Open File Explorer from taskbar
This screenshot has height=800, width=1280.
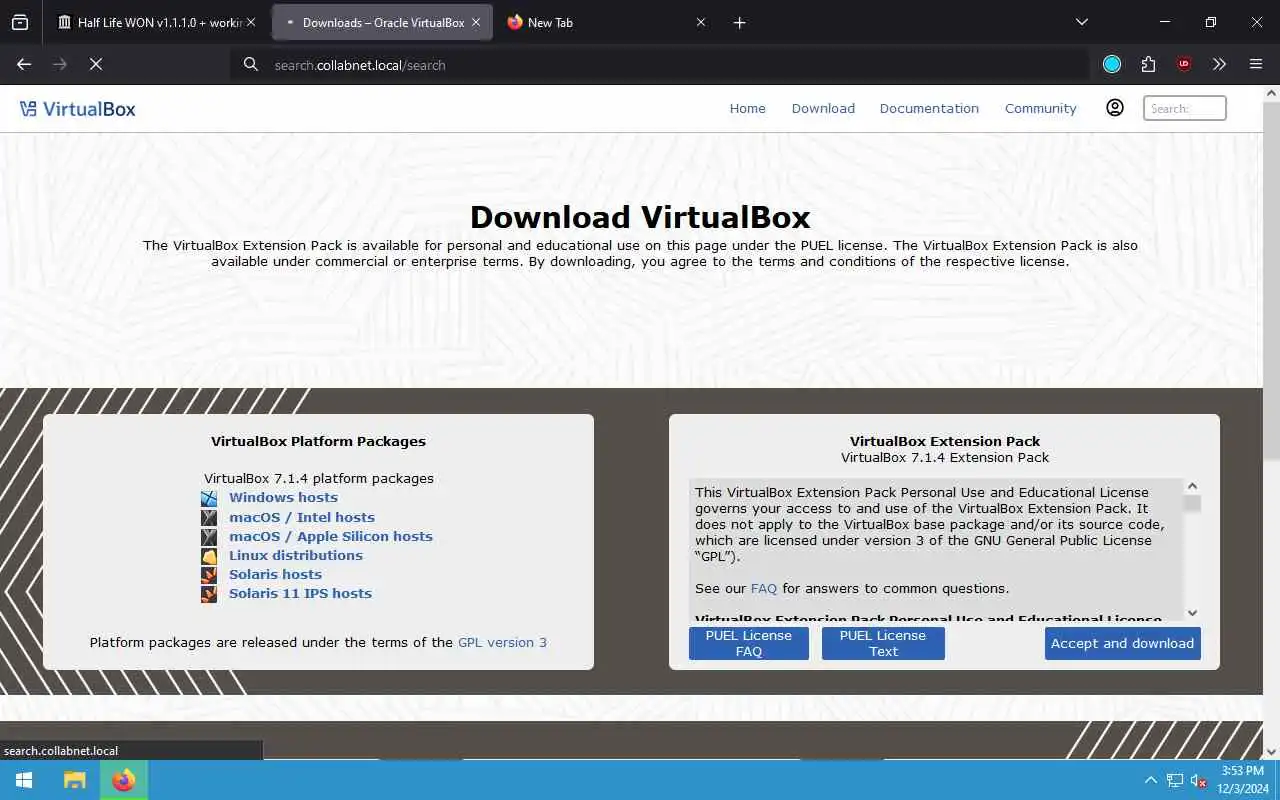(75, 780)
